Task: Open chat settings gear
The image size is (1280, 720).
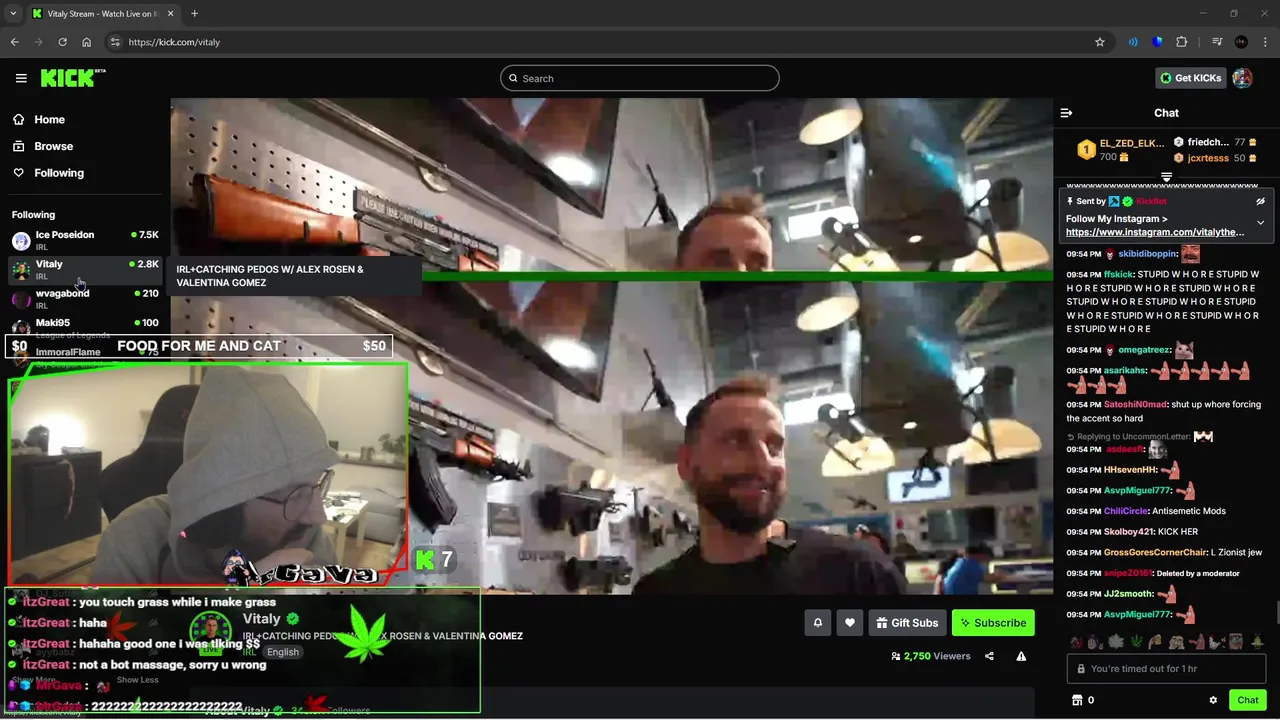Action: (1213, 700)
